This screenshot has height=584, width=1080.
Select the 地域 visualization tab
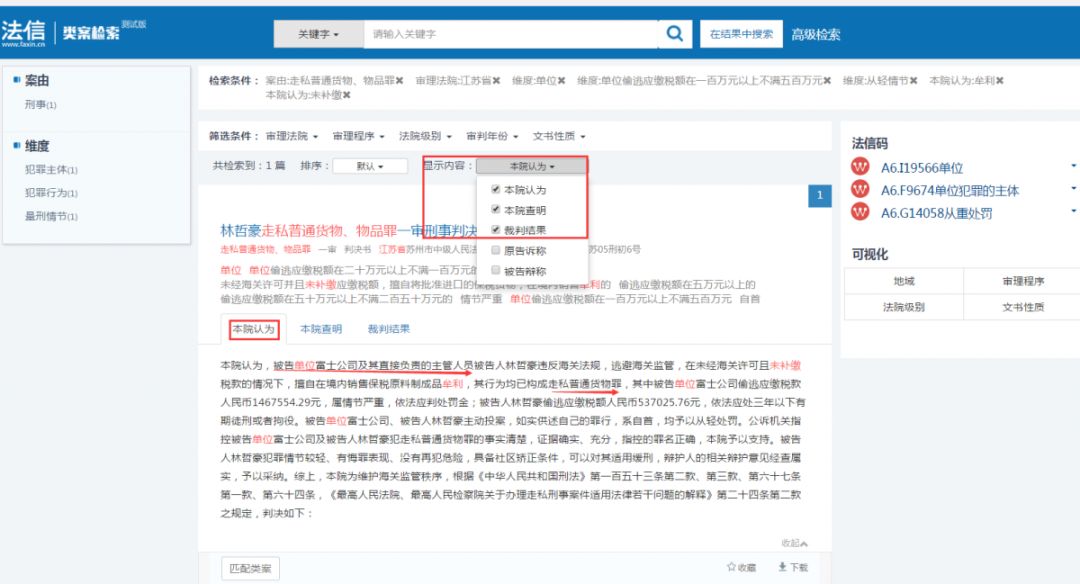point(904,281)
